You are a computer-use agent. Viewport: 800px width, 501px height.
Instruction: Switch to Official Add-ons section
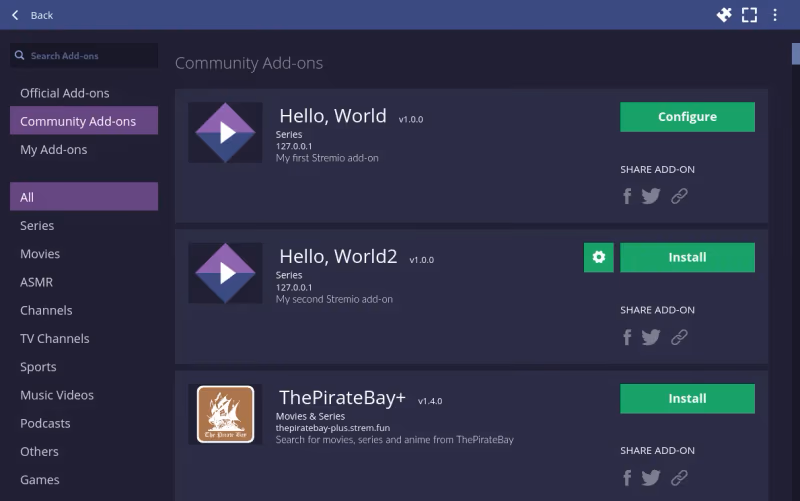coord(65,93)
